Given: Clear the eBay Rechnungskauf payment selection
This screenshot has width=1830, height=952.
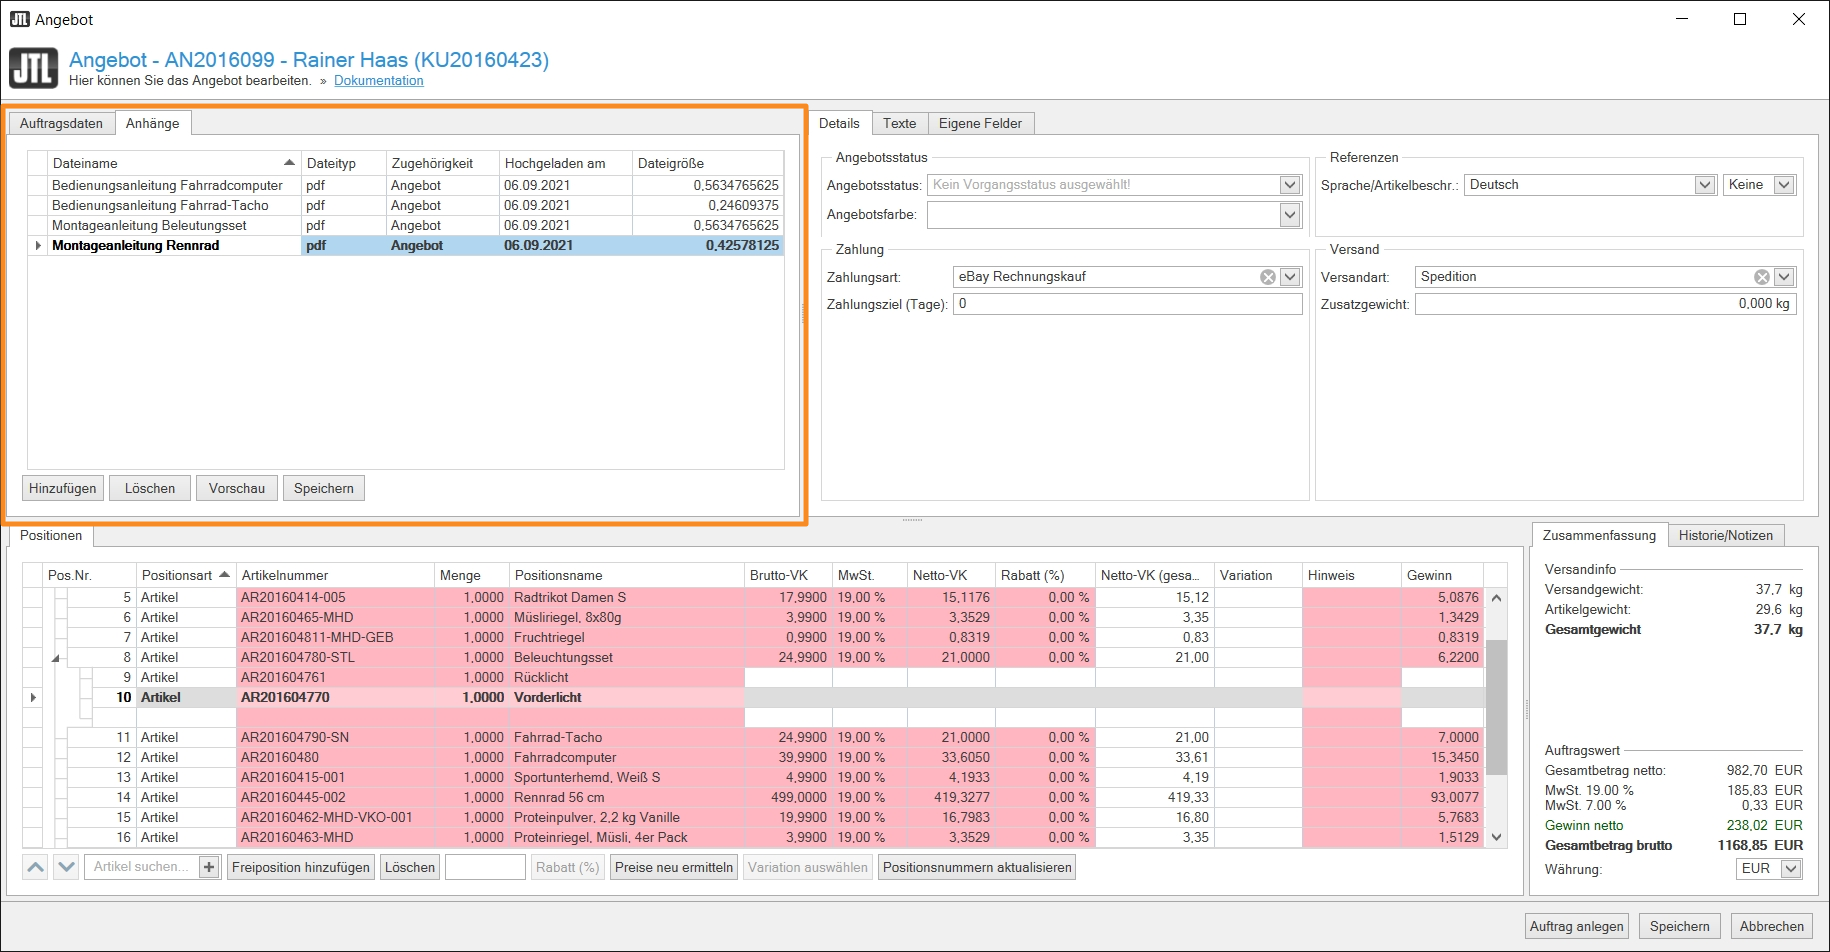Looking at the screenshot, I should (1267, 277).
